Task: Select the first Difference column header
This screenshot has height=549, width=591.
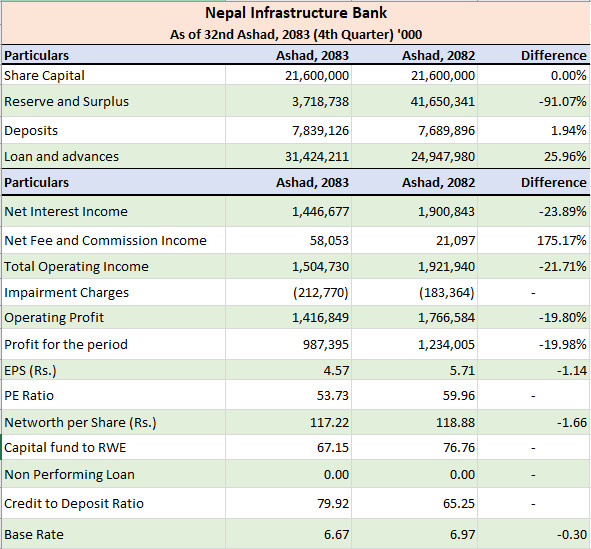Action: [x=554, y=56]
